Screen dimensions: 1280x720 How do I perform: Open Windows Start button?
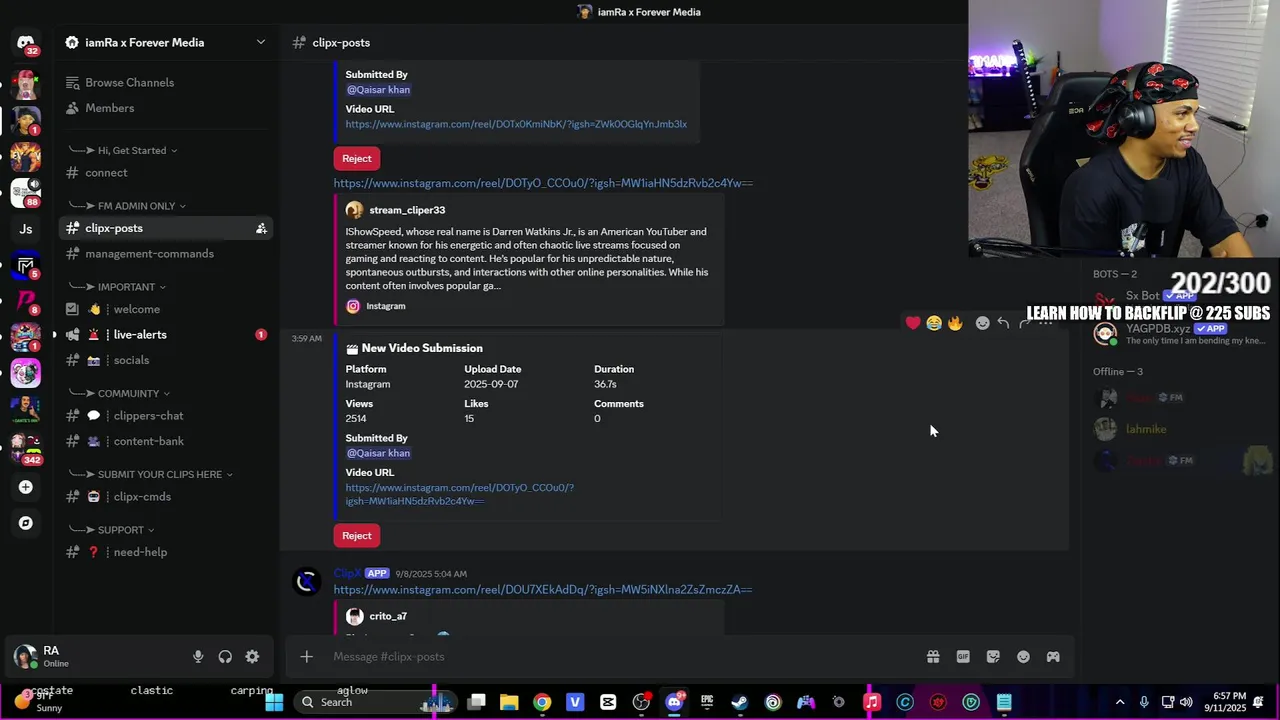click(x=274, y=702)
